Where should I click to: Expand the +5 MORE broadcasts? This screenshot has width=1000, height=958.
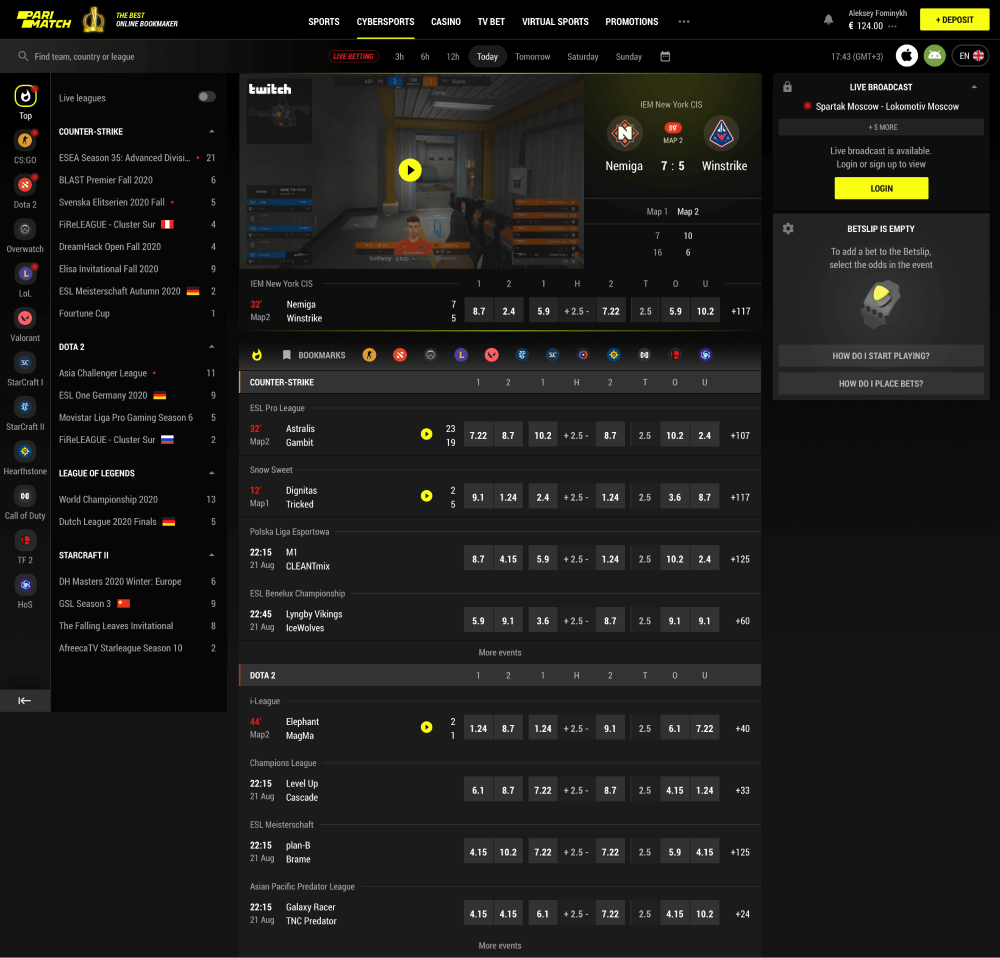click(x=881, y=127)
